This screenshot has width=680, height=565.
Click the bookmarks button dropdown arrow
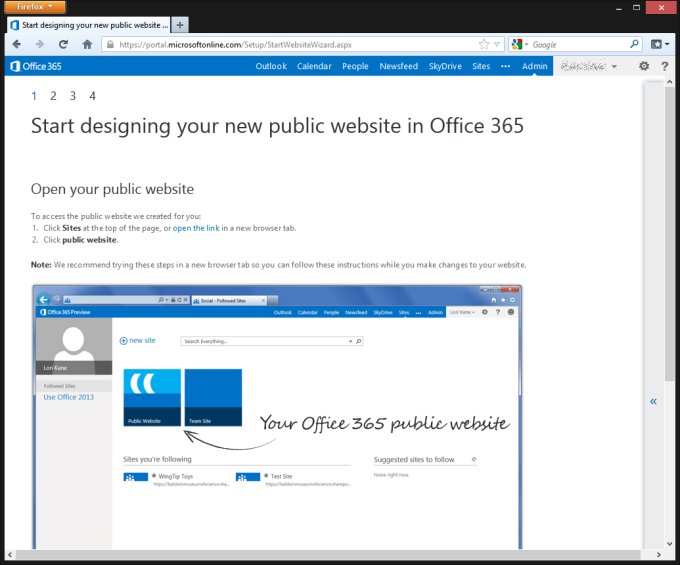667,44
